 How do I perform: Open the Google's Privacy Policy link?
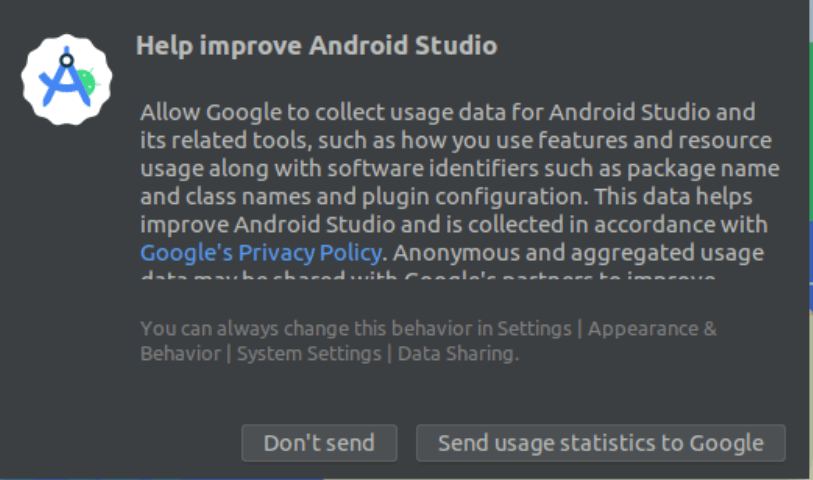click(260, 251)
